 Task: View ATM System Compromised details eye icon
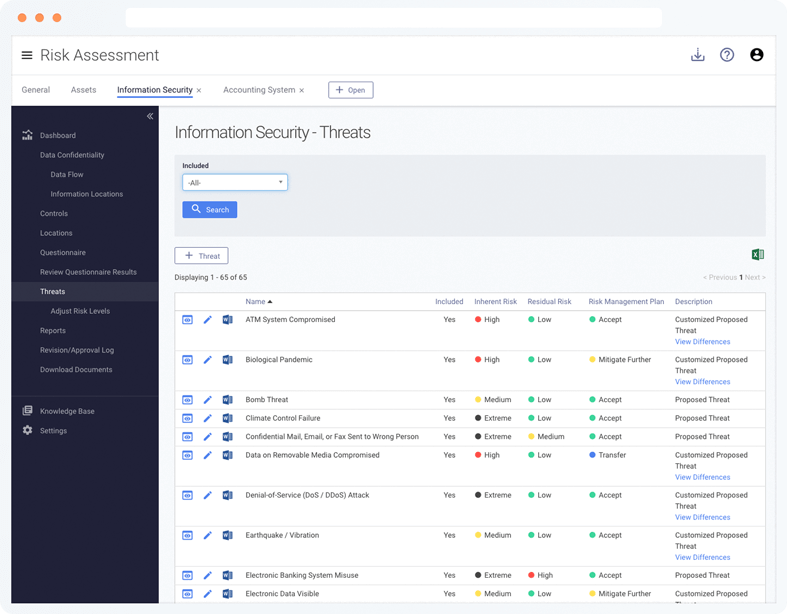point(187,320)
